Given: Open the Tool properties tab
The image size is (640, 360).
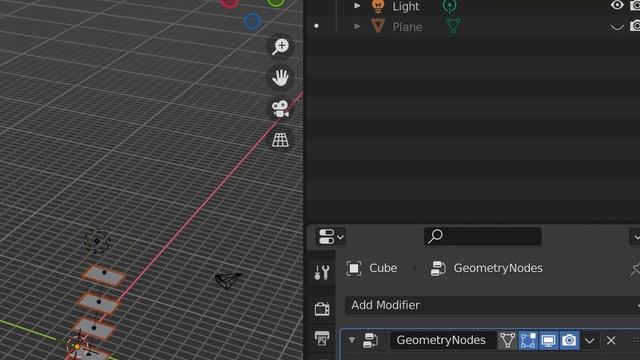Looking at the screenshot, I should [322, 272].
